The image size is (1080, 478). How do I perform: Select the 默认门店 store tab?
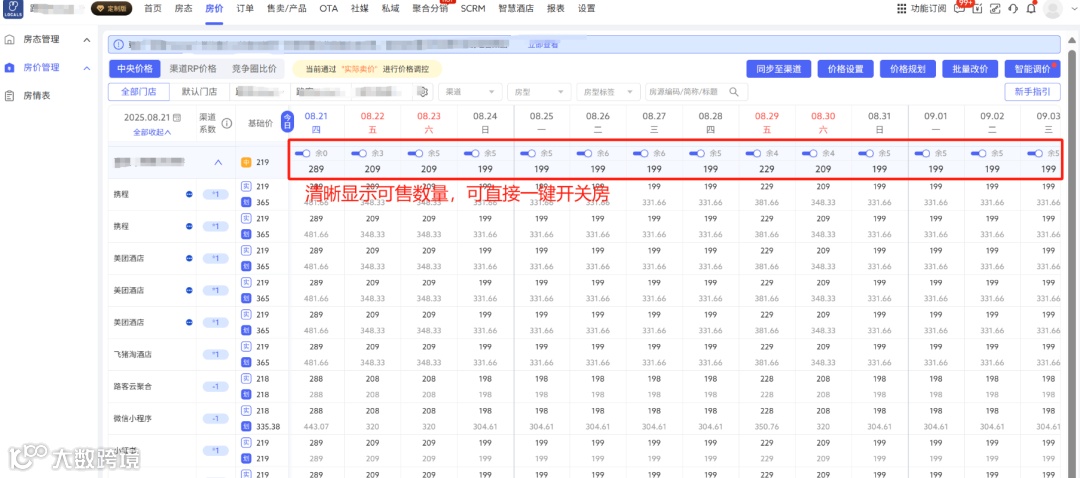coord(200,92)
